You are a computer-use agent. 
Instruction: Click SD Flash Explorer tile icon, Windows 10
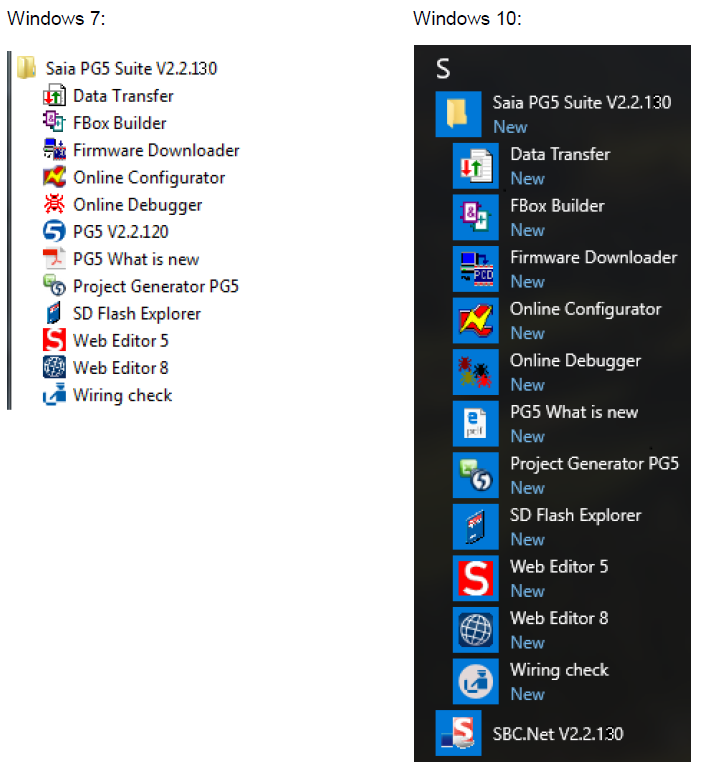coord(475,527)
